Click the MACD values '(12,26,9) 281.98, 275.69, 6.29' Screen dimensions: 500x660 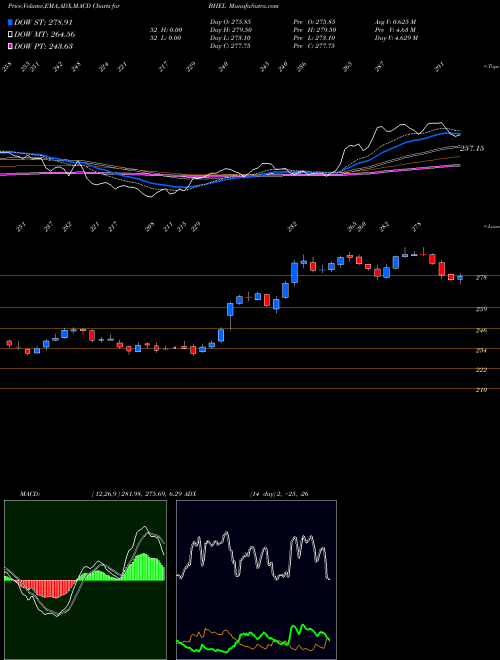[x=136, y=494]
